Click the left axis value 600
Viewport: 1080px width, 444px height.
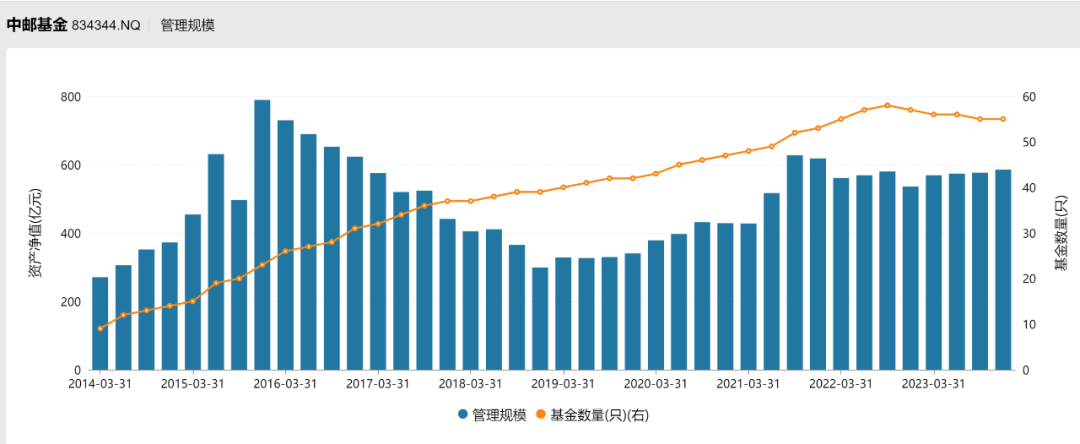[72, 165]
